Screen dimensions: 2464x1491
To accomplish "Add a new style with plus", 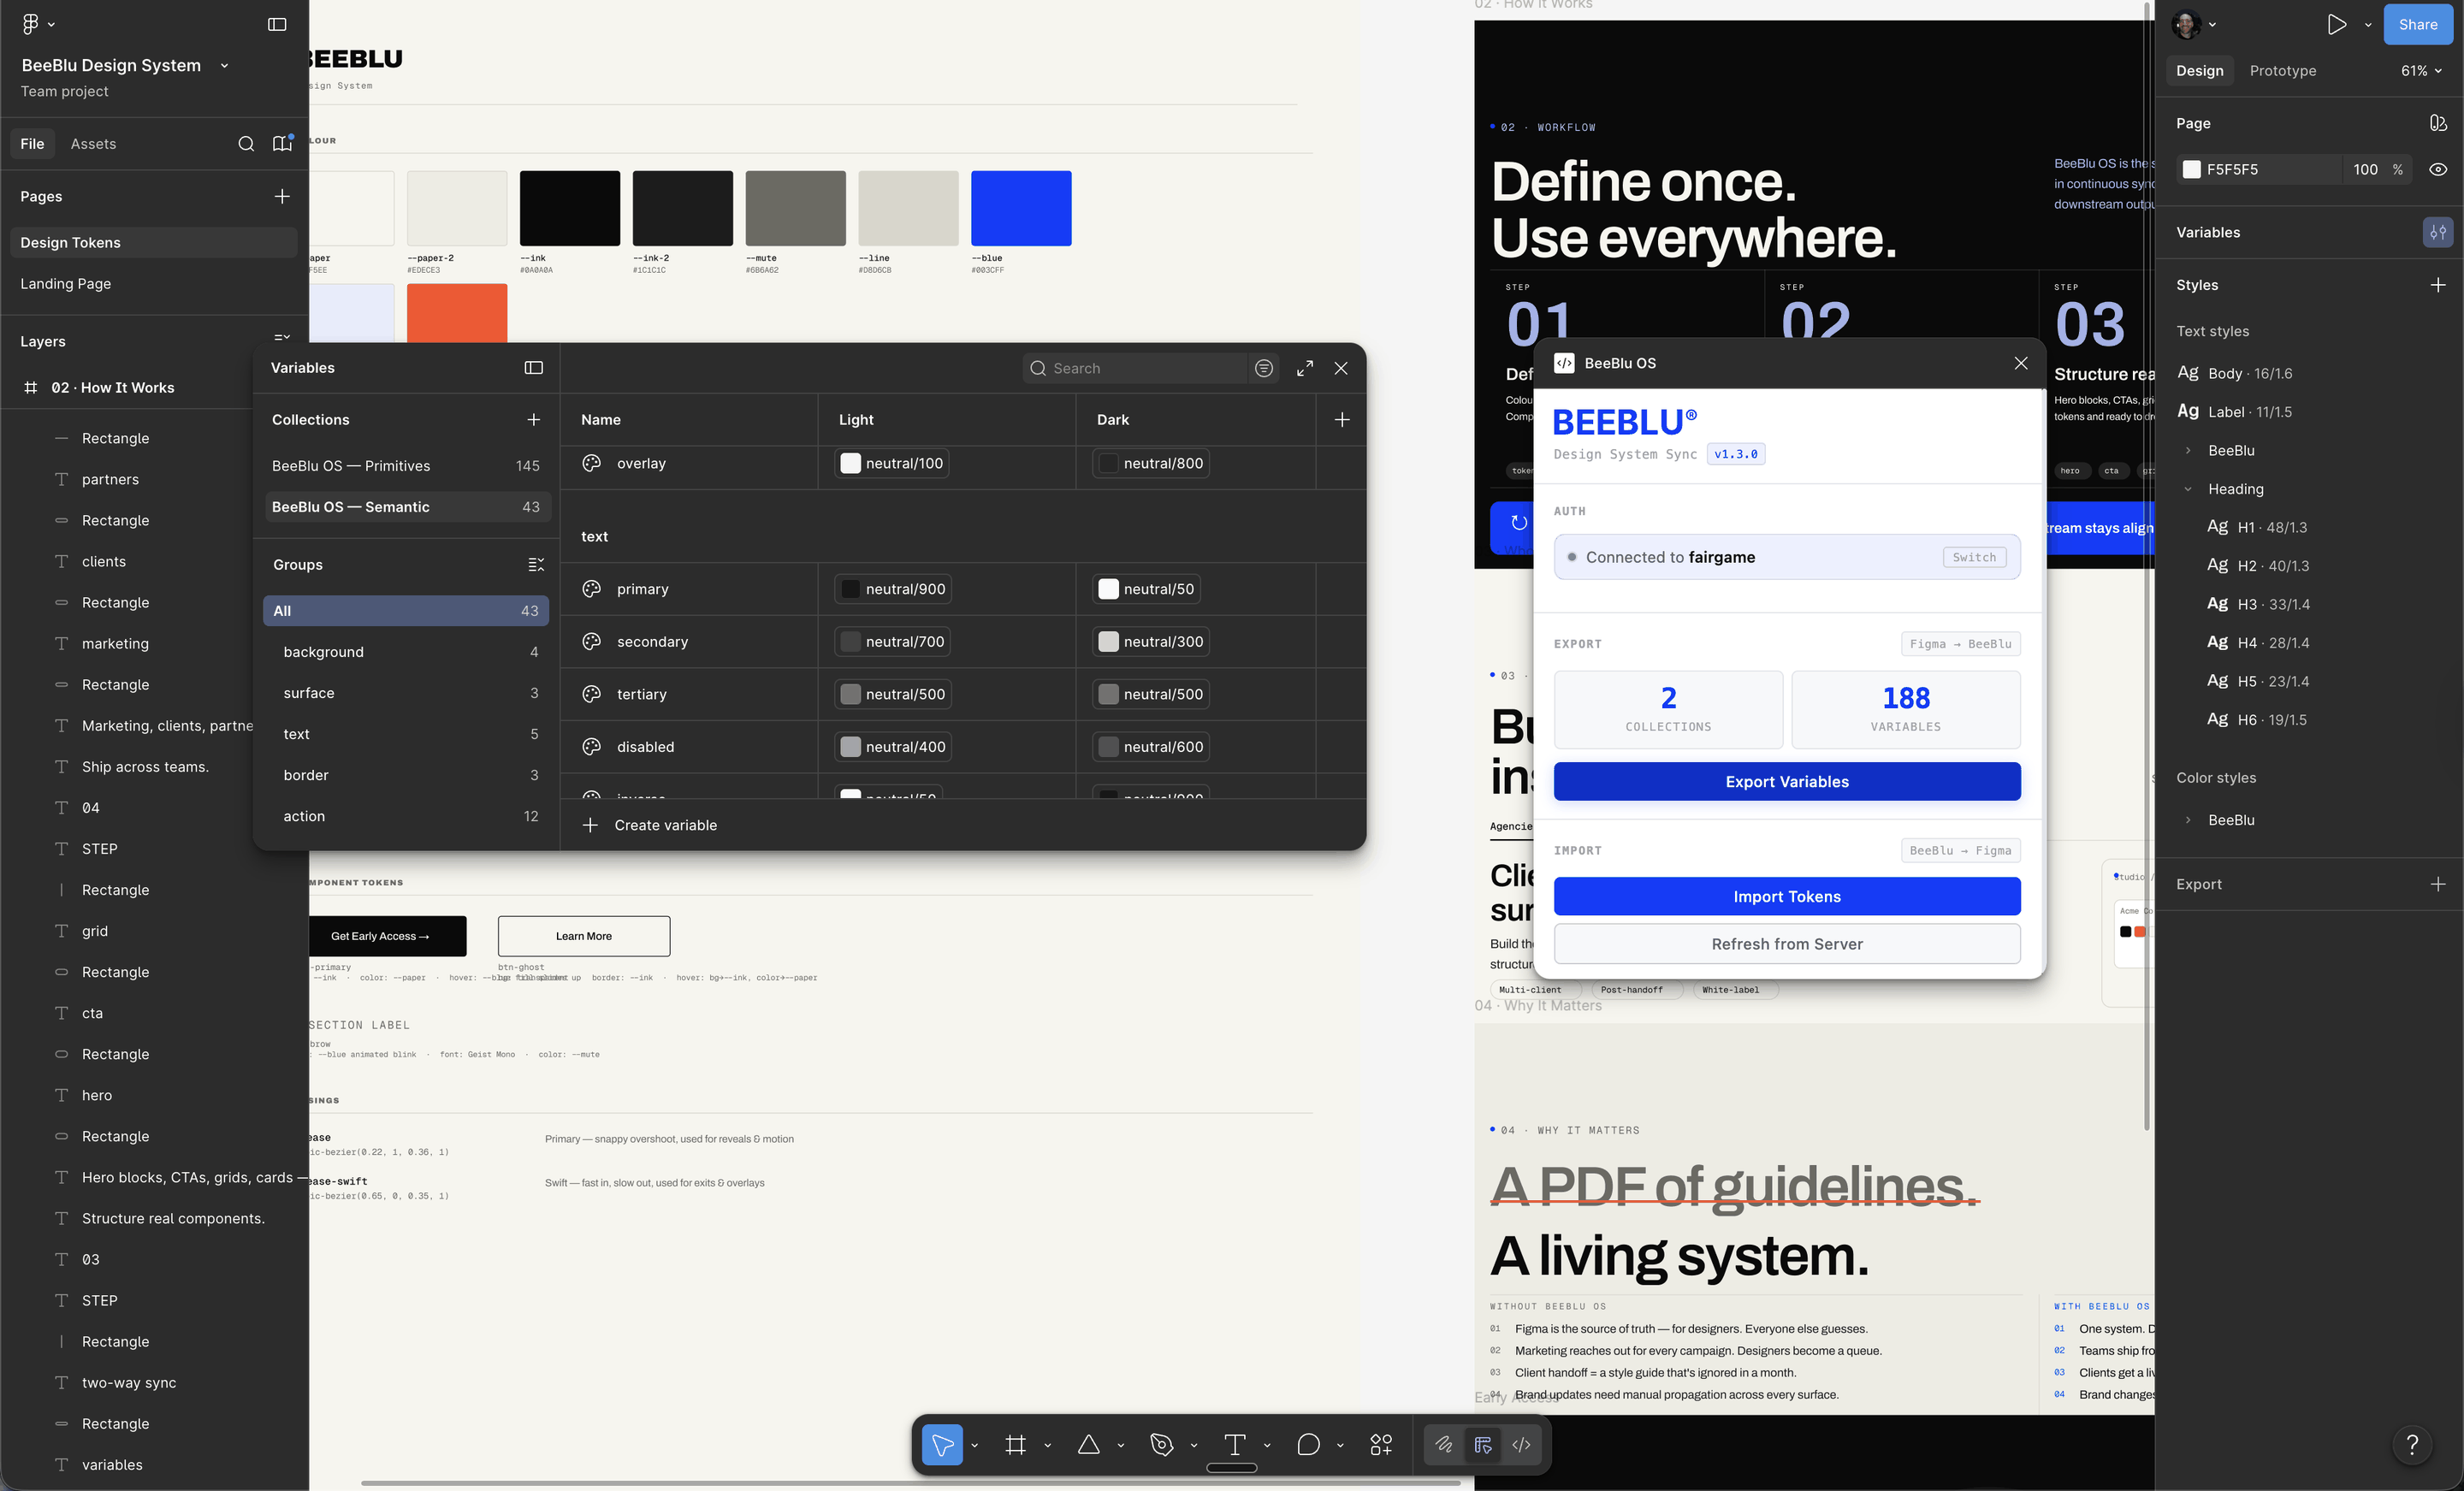I will tap(2438, 285).
